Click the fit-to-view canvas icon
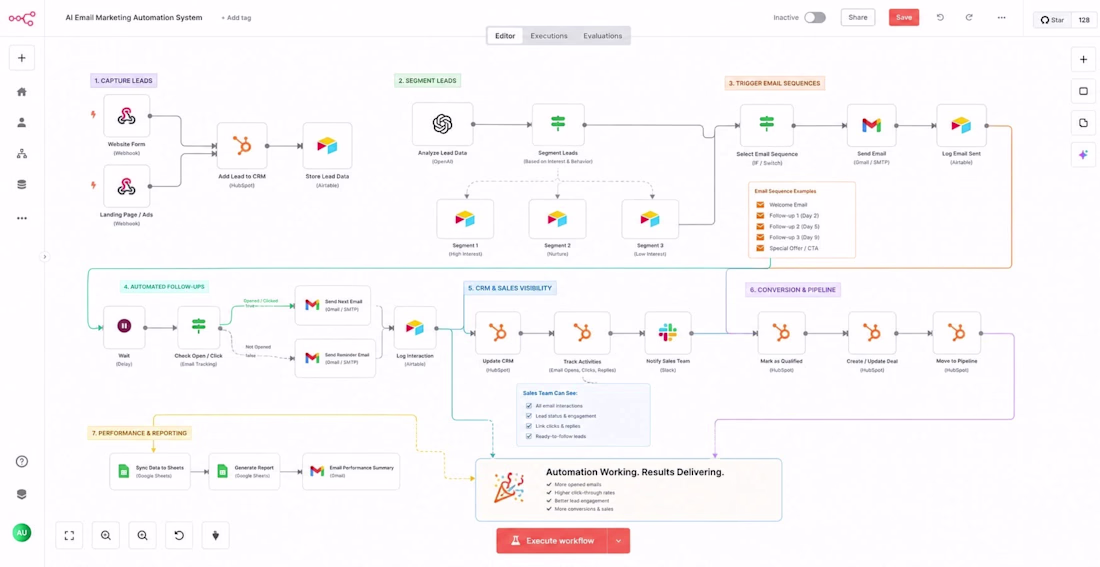This screenshot has height=567, width=1100. pos(69,535)
